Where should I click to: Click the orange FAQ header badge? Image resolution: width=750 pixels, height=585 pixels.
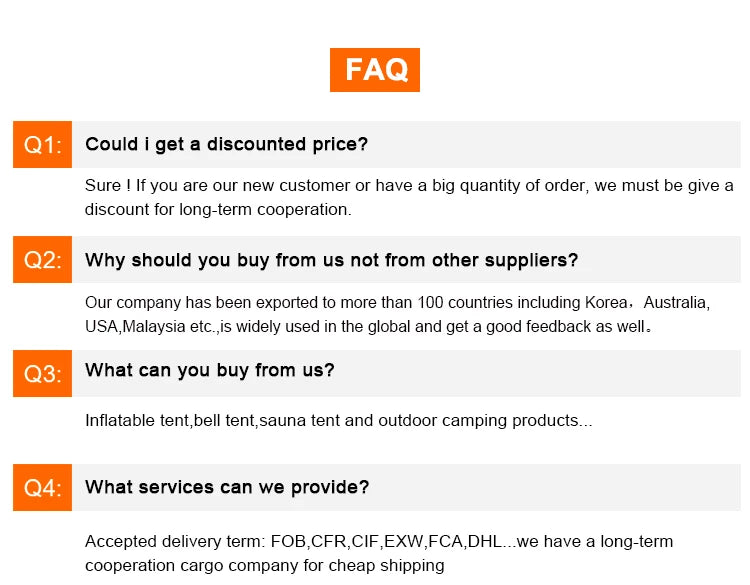[375, 70]
